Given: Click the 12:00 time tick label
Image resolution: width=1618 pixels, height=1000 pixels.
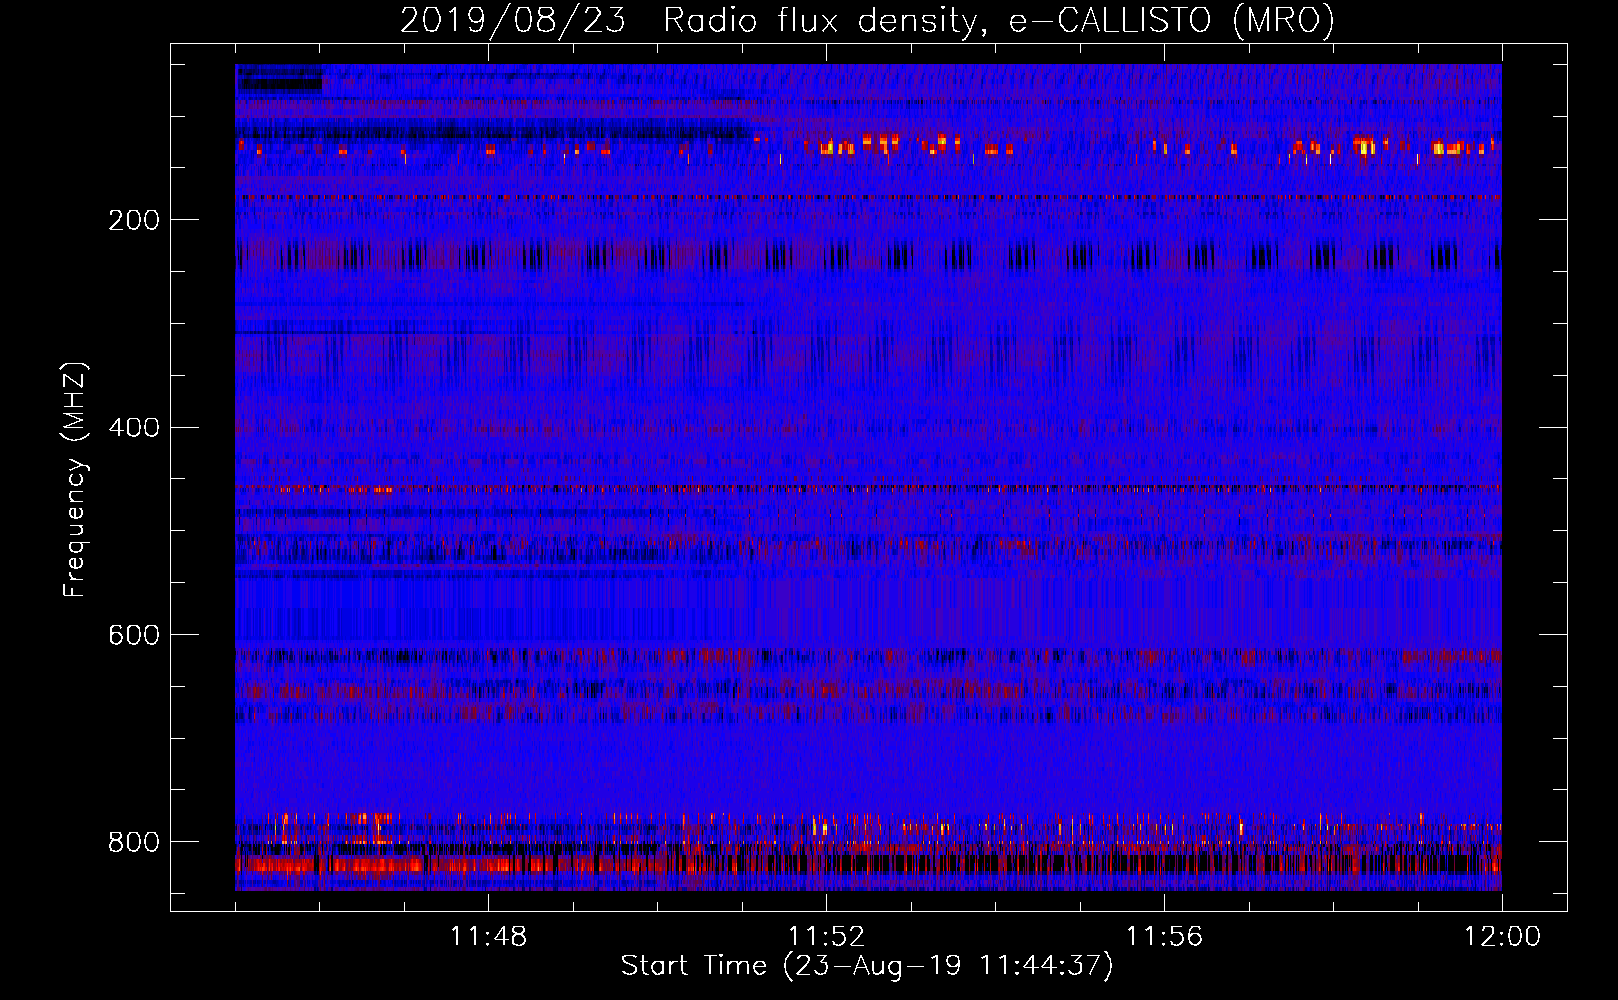Looking at the screenshot, I should pos(1502,936).
